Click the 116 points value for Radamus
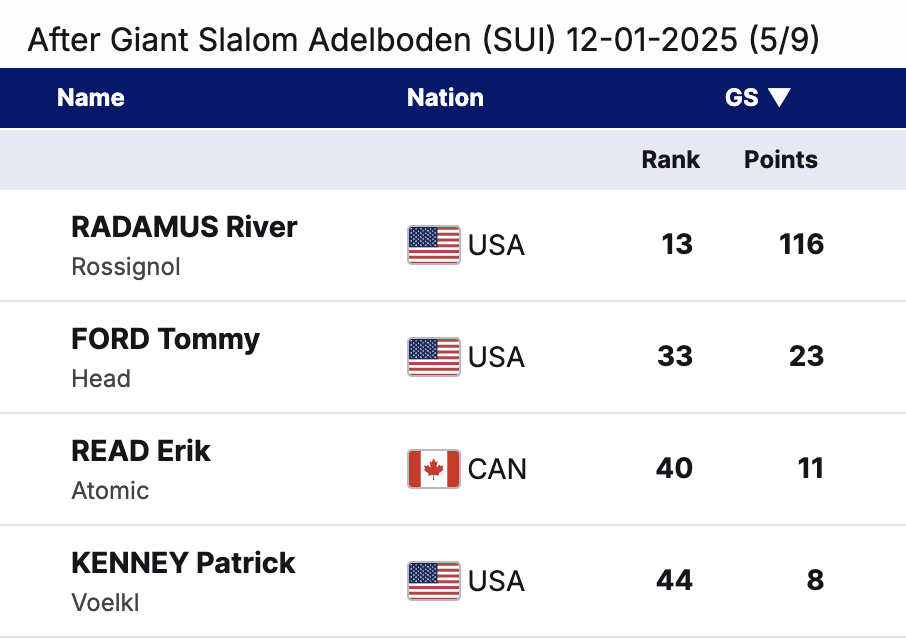This screenshot has height=638, width=906. (801, 245)
